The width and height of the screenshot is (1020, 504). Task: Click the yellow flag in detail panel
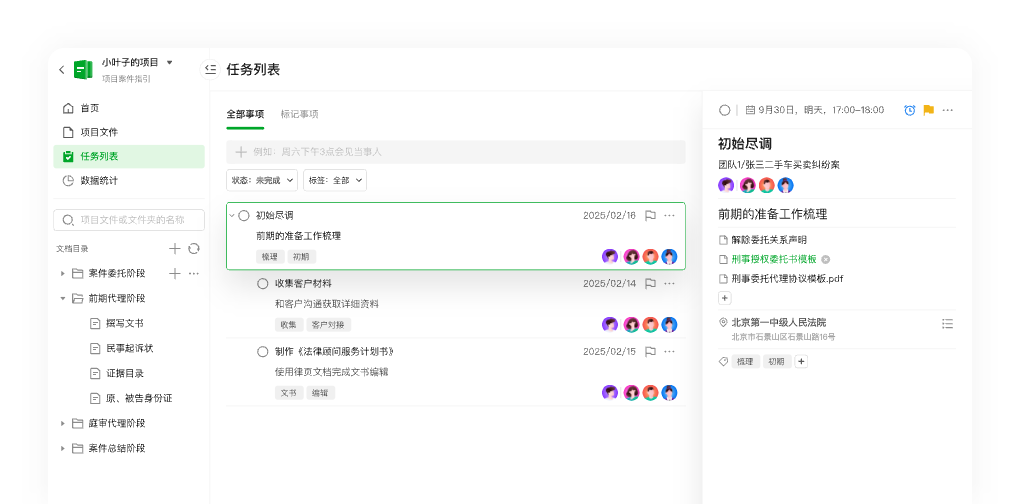[928, 110]
